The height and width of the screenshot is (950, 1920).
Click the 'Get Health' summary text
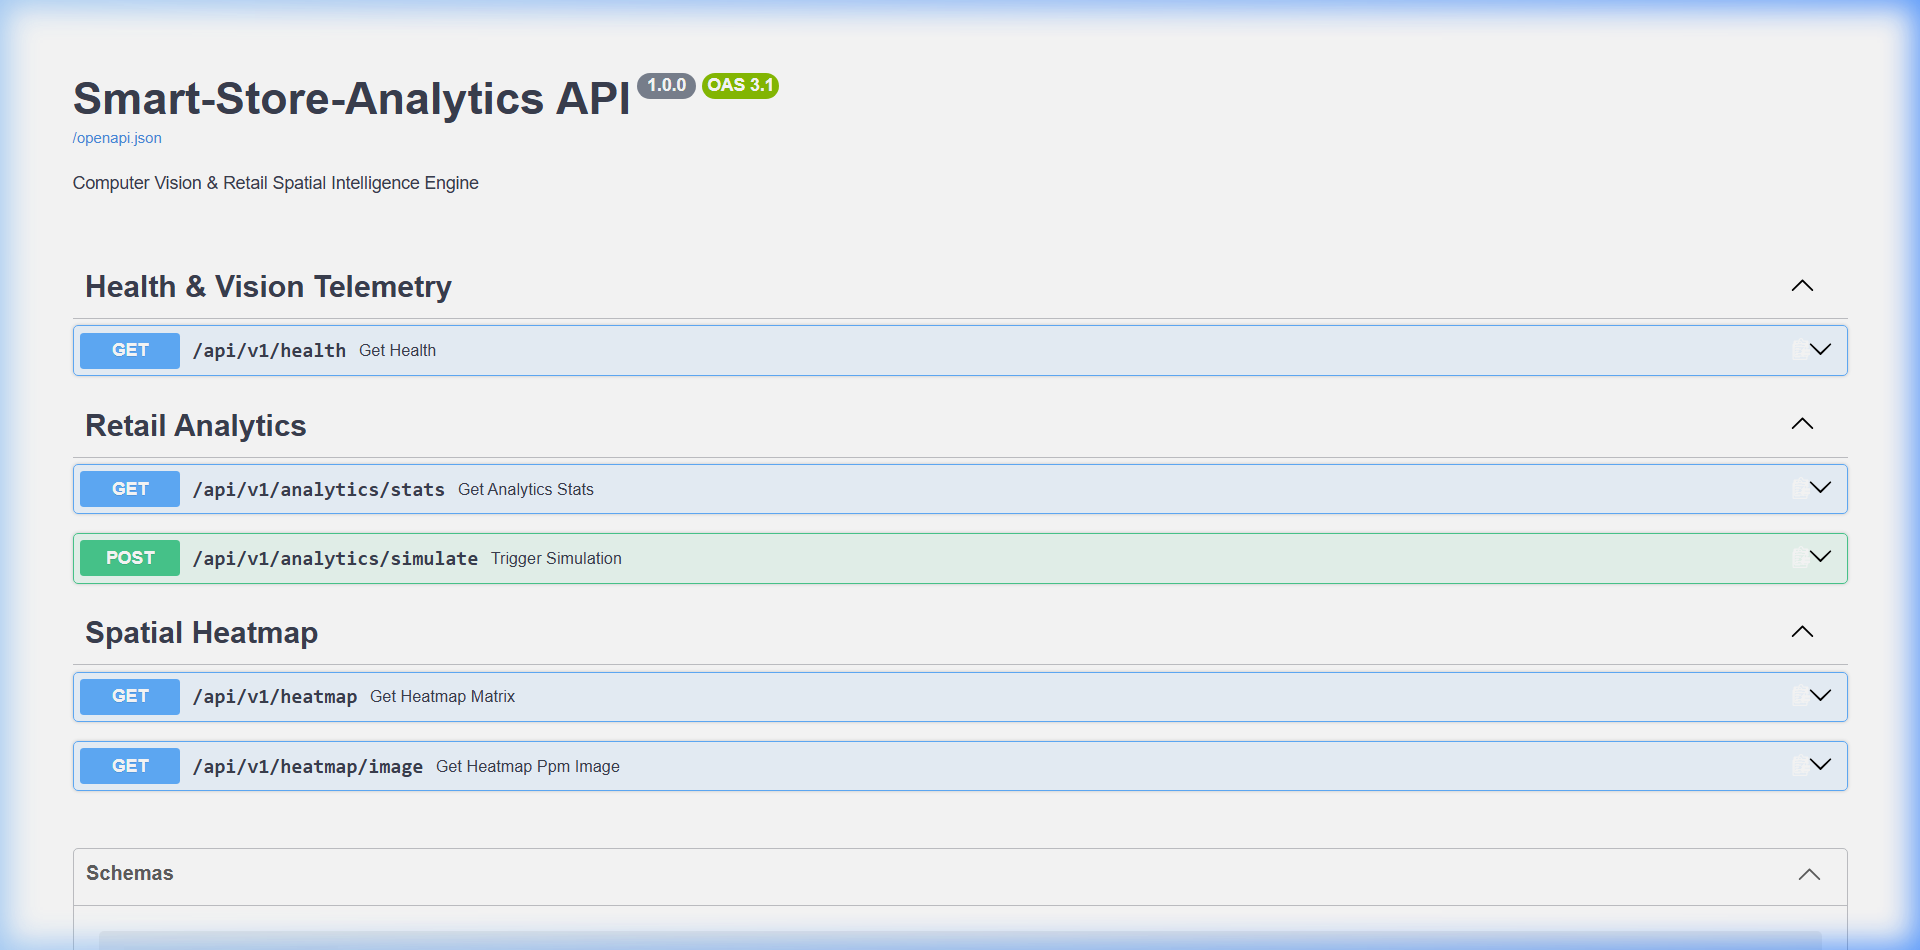[397, 351]
